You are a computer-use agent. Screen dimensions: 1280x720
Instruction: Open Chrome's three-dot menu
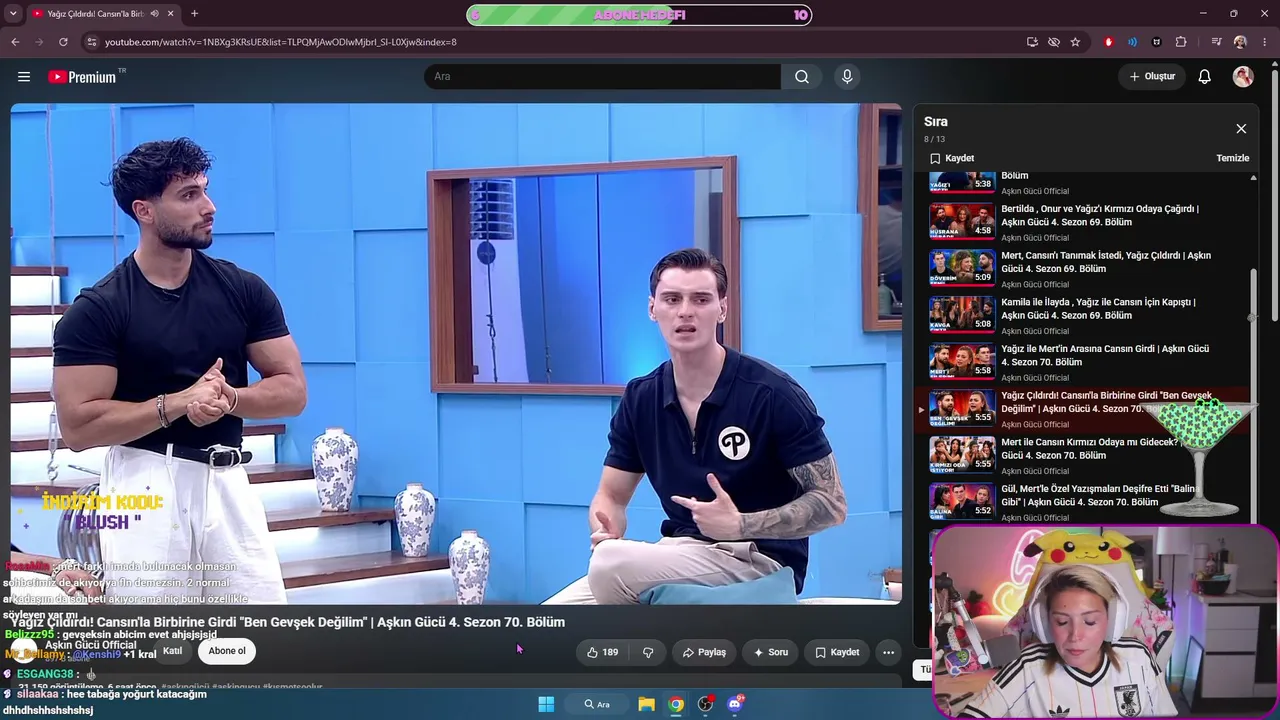click(x=1265, y=42)
